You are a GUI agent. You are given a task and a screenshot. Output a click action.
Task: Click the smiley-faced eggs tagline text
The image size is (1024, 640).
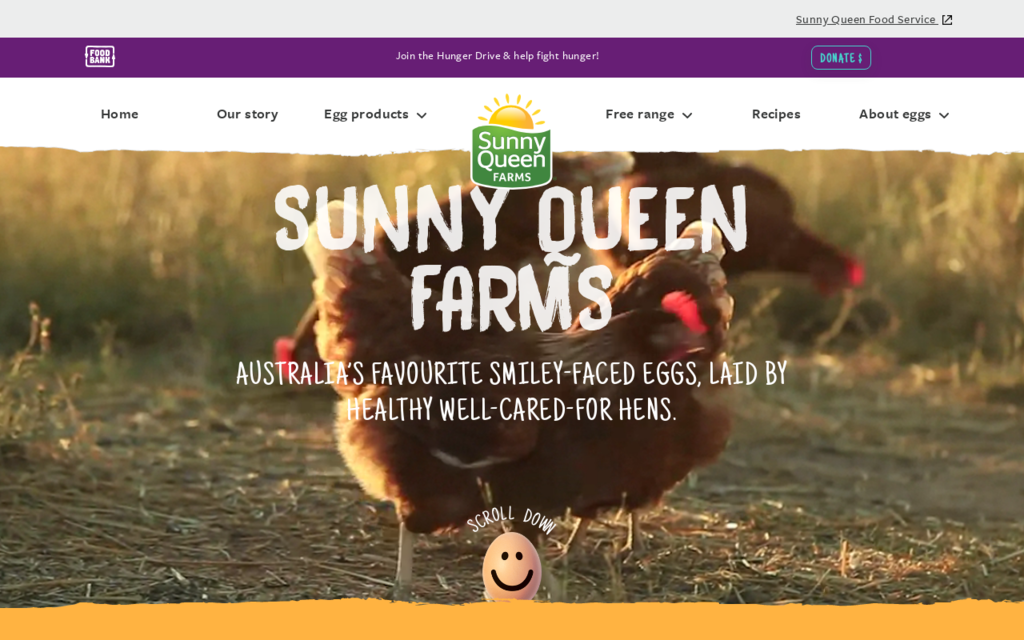pos(511,392)
